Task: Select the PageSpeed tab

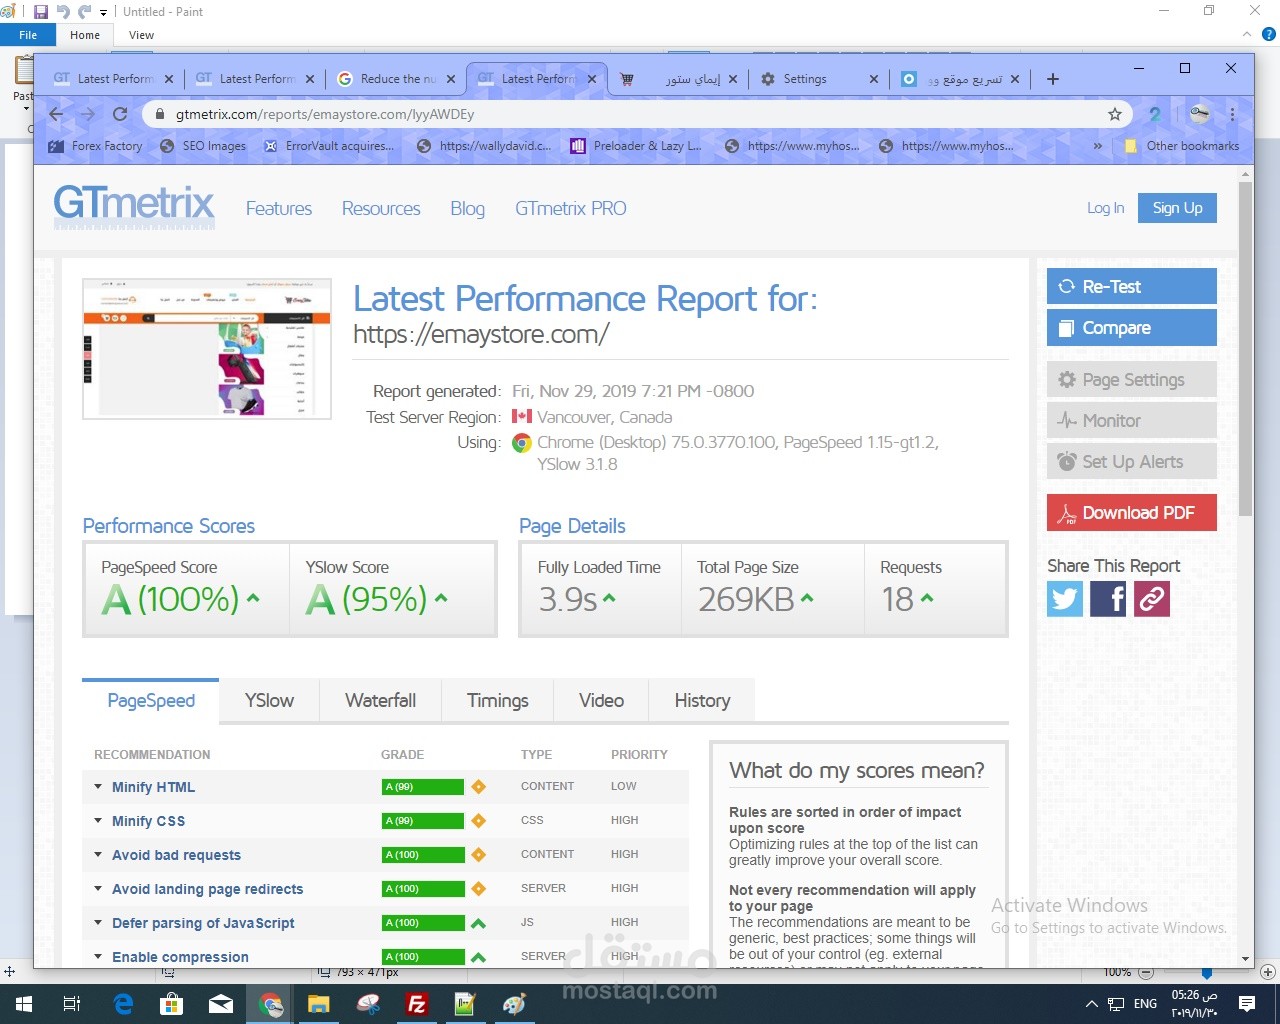Action: tap(151, 701)
